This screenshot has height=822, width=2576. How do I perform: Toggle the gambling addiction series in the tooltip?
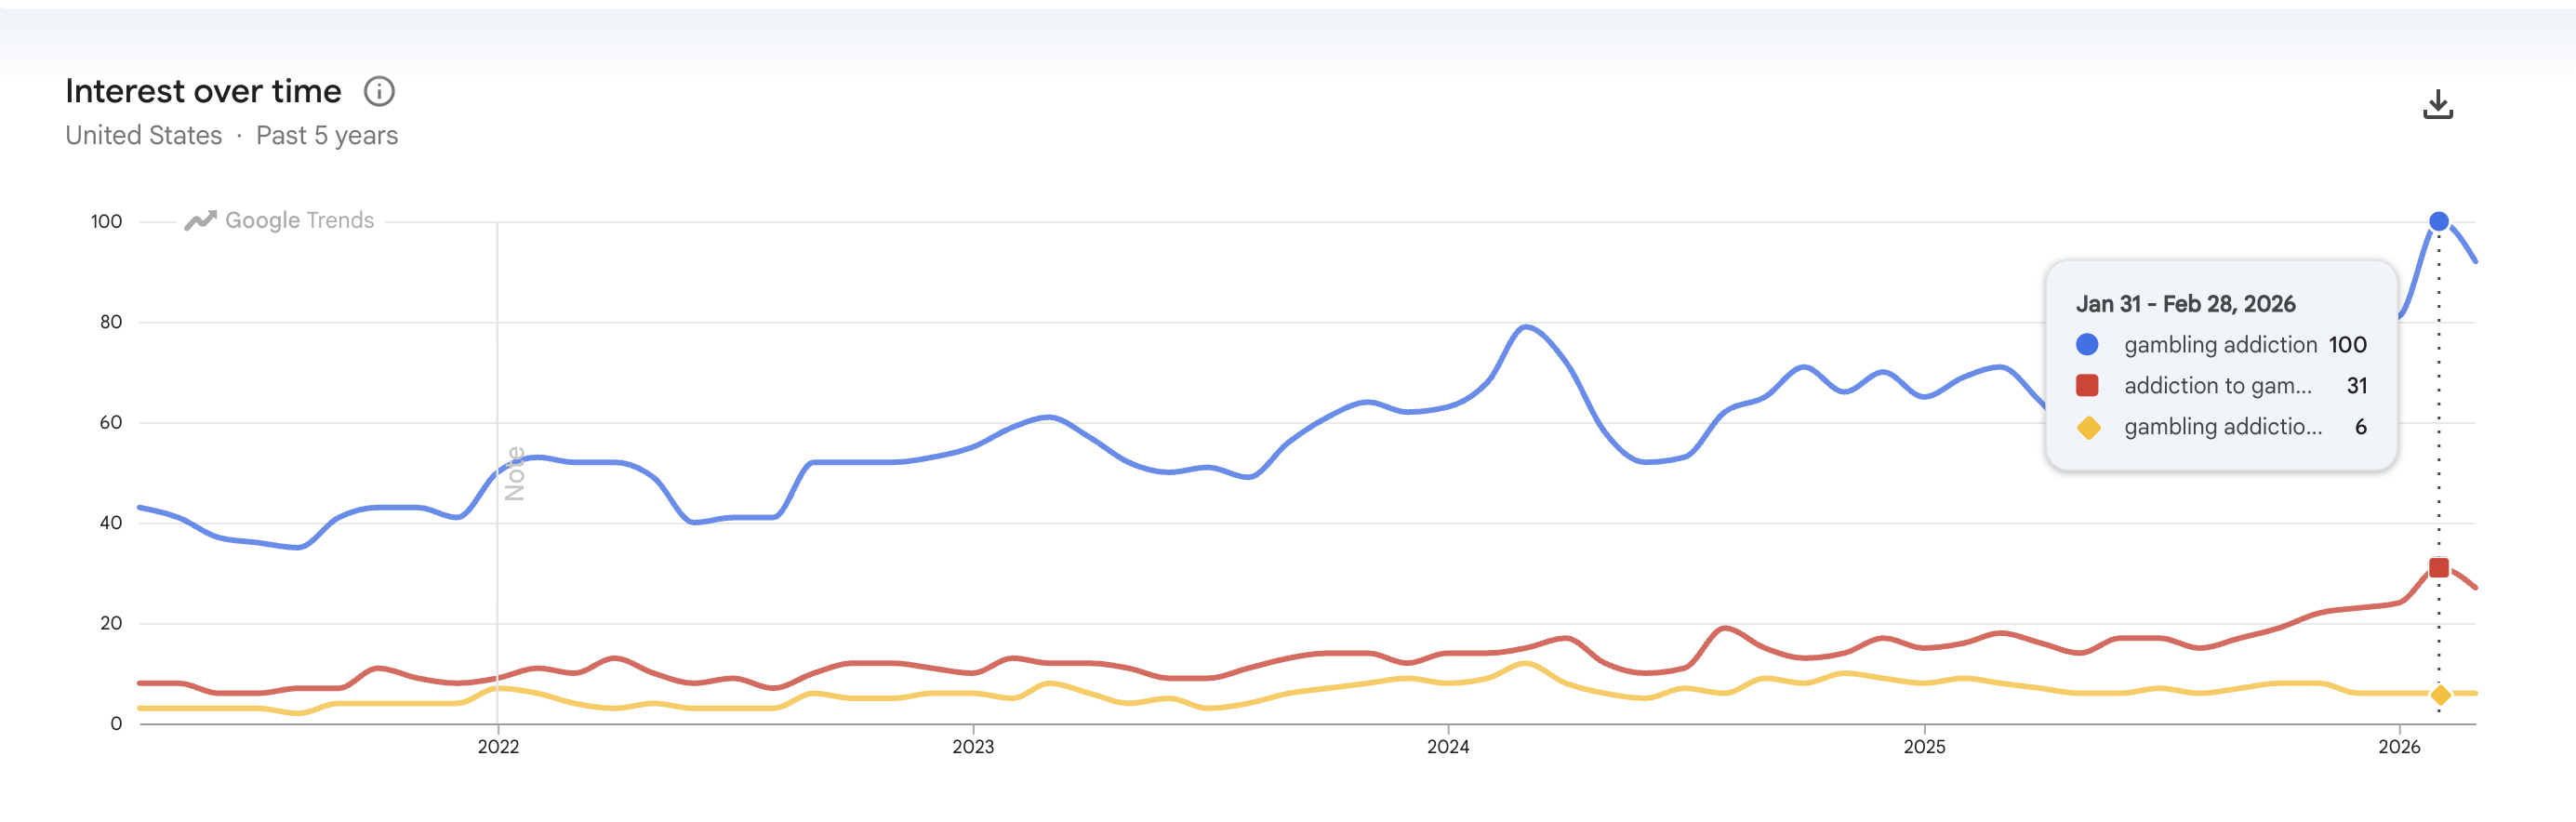pyautogui.click(x=2218, y=344)
